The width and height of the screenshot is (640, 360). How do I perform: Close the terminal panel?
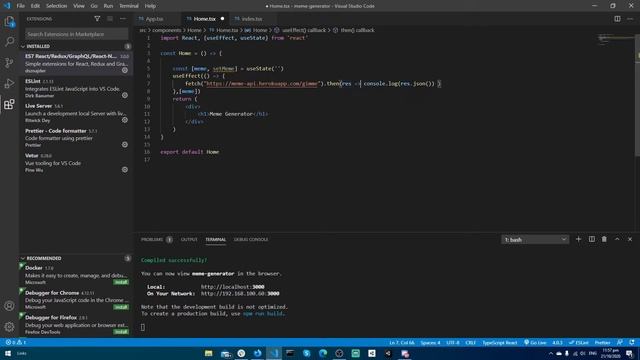[630, 239]
